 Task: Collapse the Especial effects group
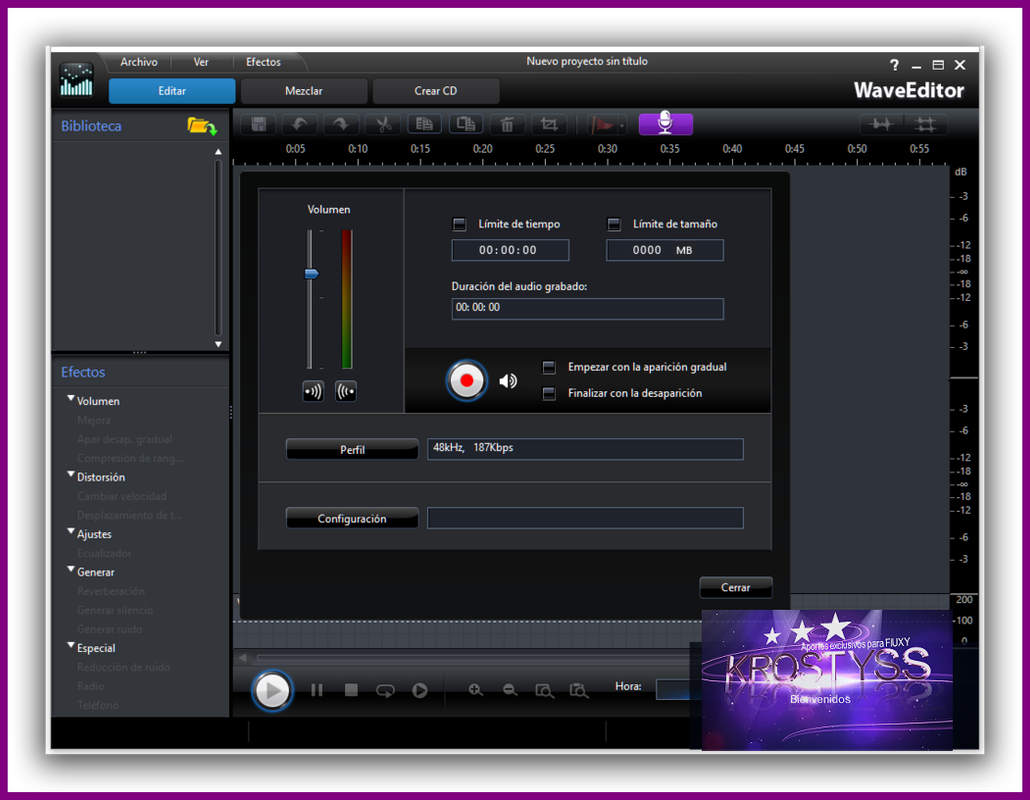[71, 645]
